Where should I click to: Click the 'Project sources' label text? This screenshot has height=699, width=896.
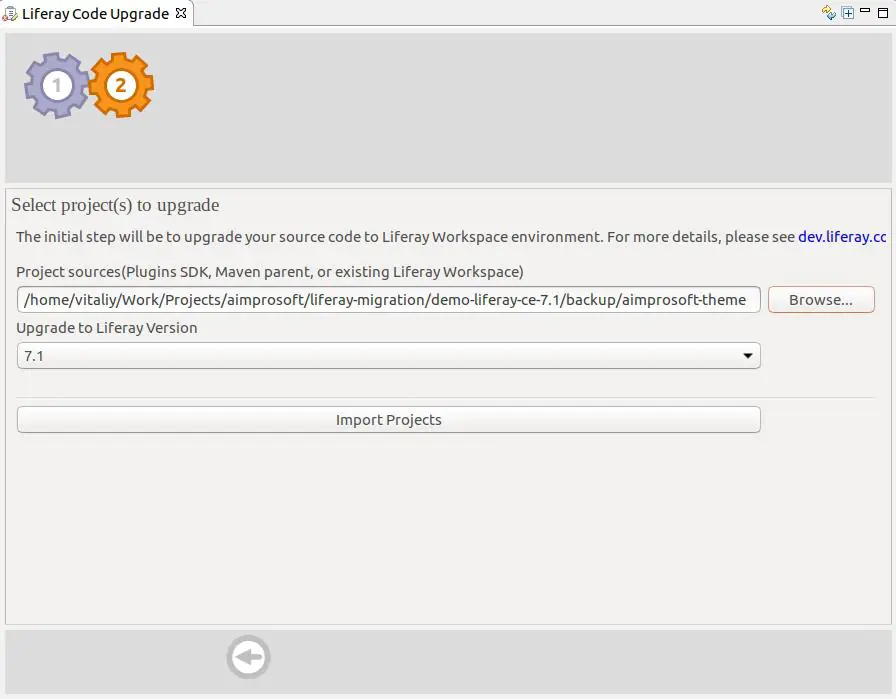(270, 272)
